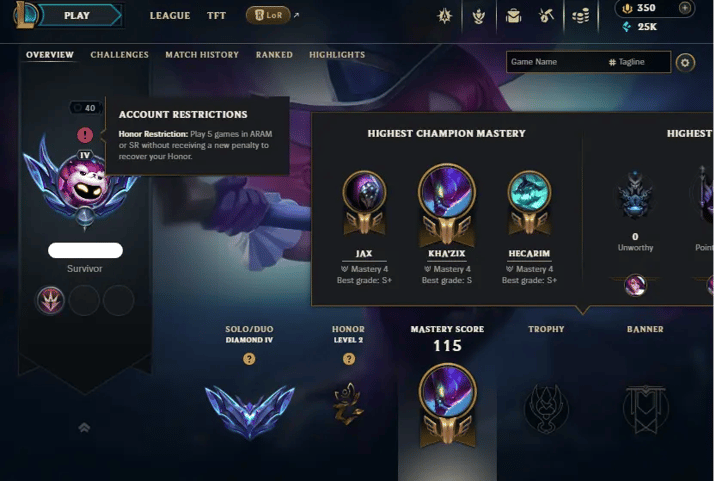Click the Game Name search field
This screenshot has height=481, width=716.
tap(556, 62)
